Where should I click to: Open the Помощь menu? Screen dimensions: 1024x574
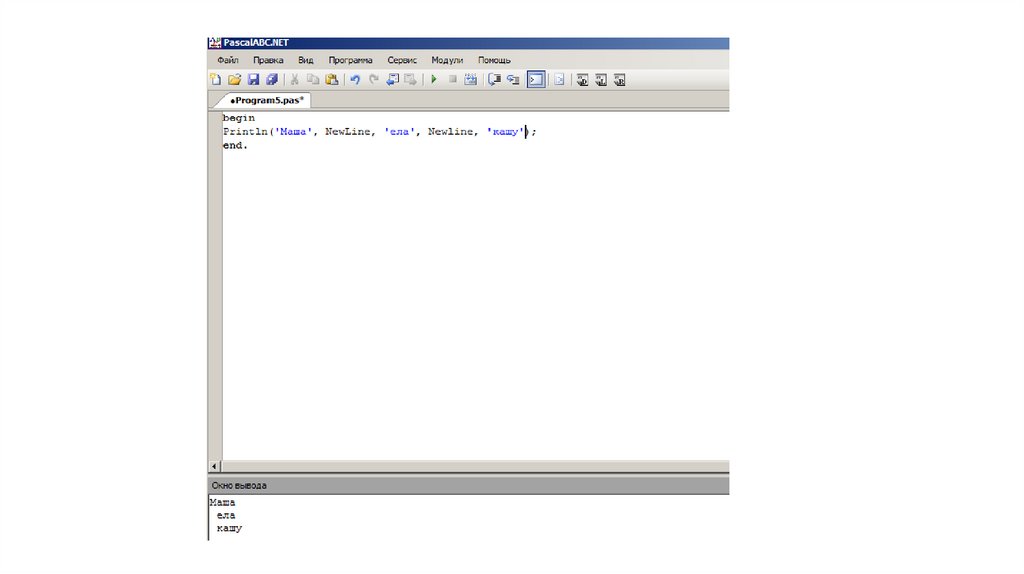pos(494,60)
